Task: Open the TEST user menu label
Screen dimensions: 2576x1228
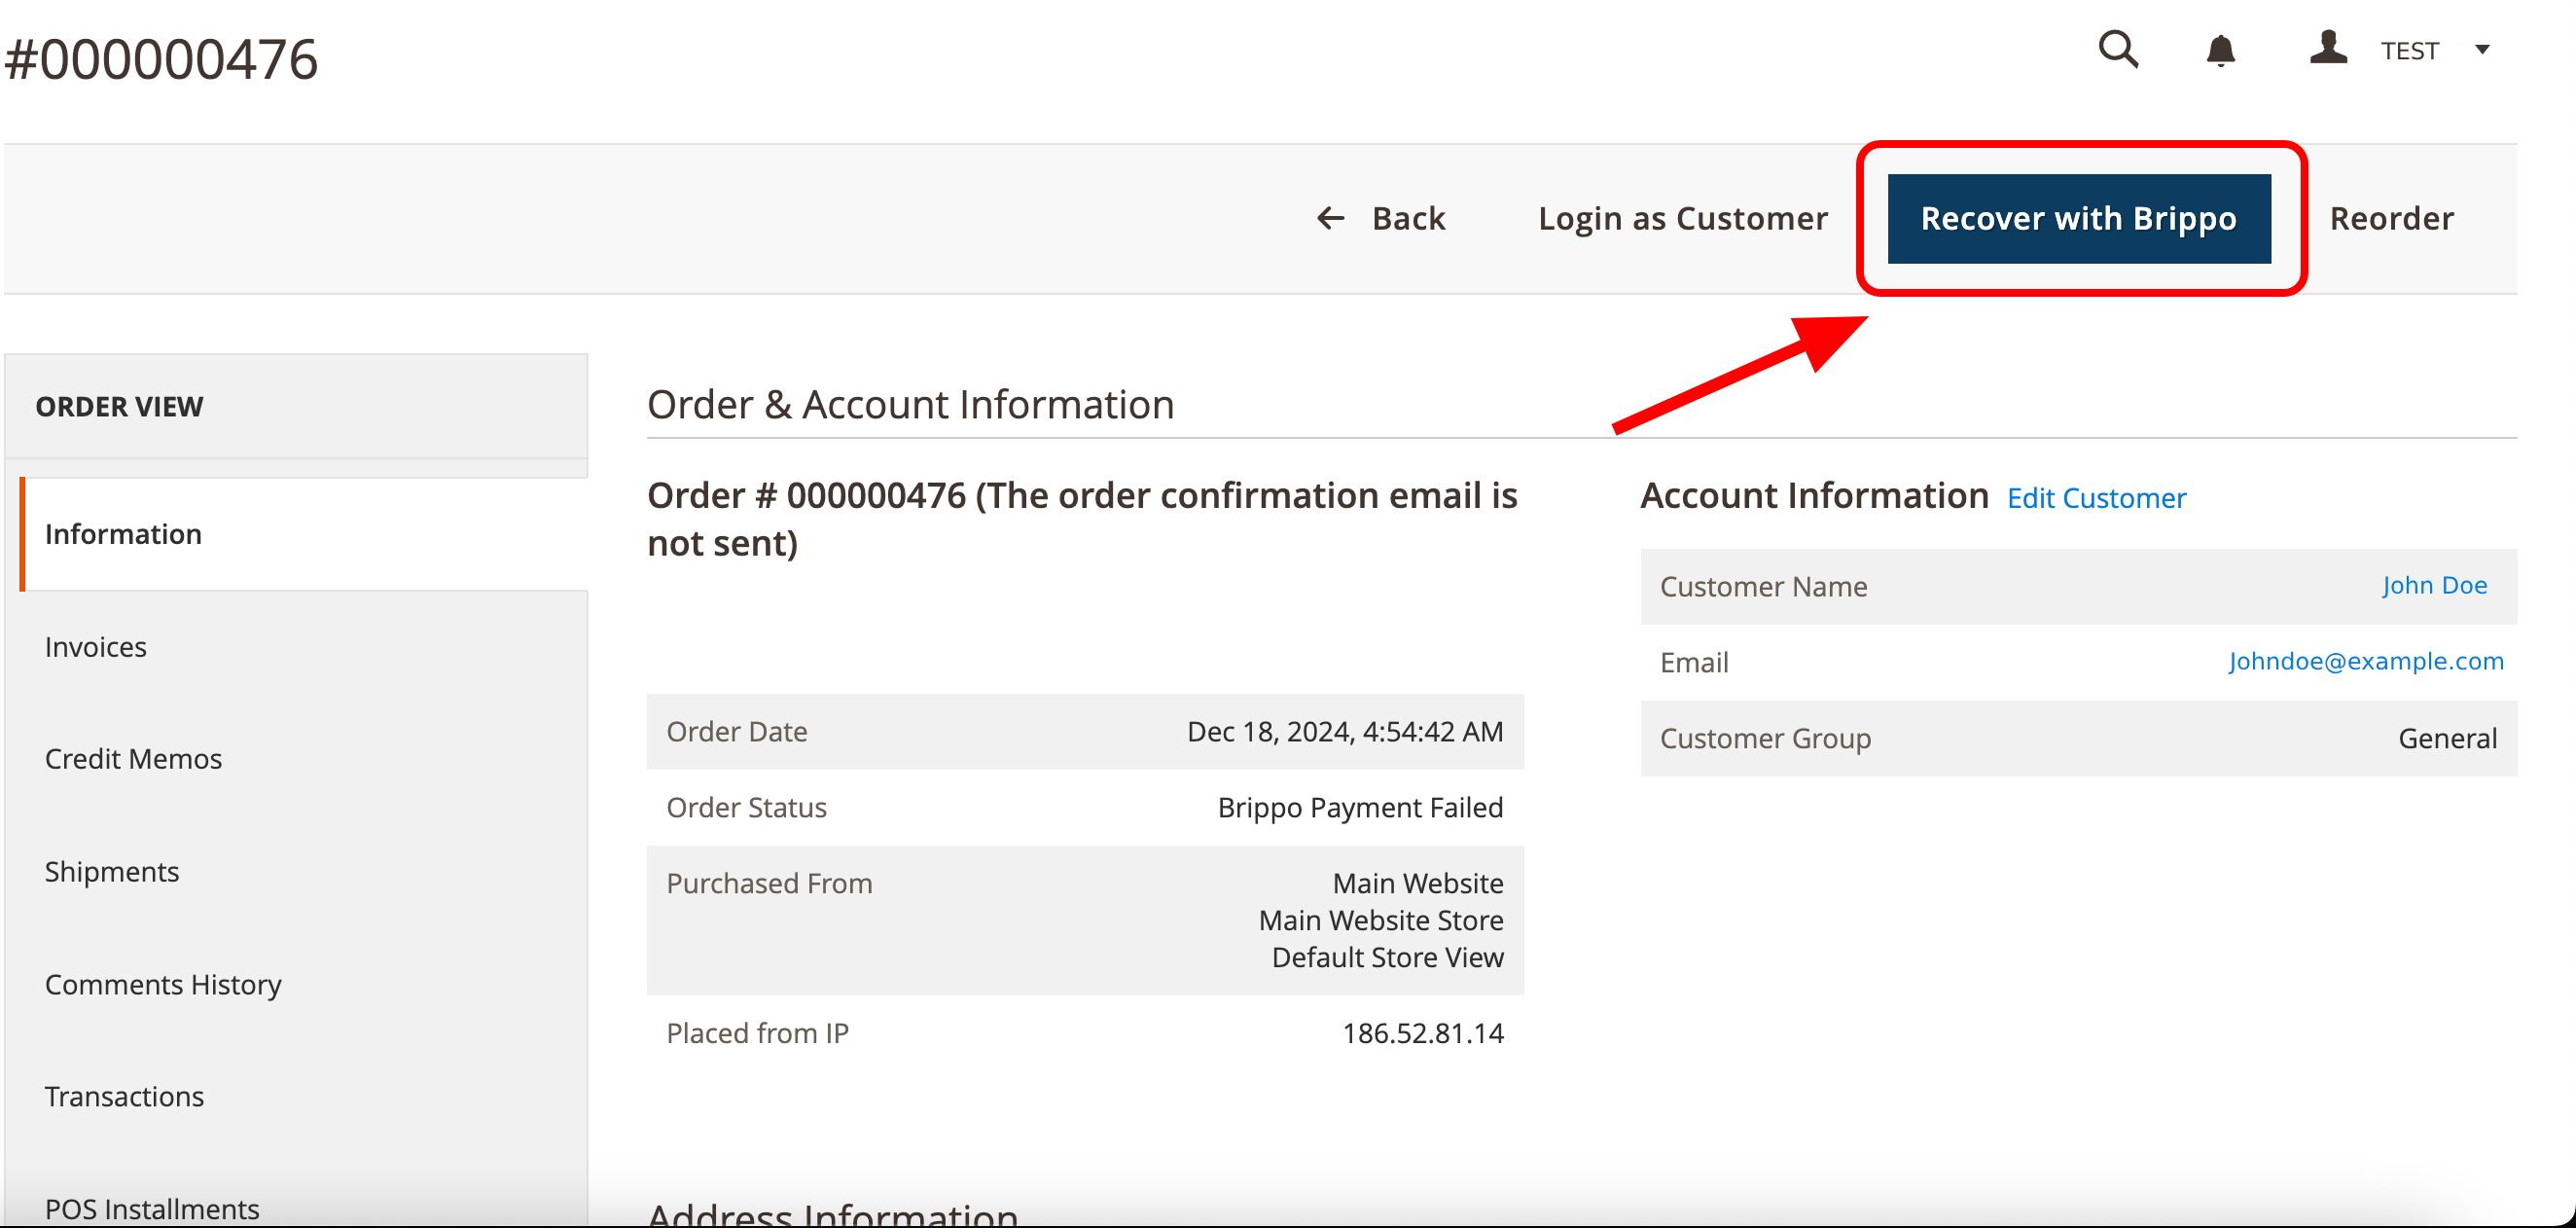Action: point(2408,51)
